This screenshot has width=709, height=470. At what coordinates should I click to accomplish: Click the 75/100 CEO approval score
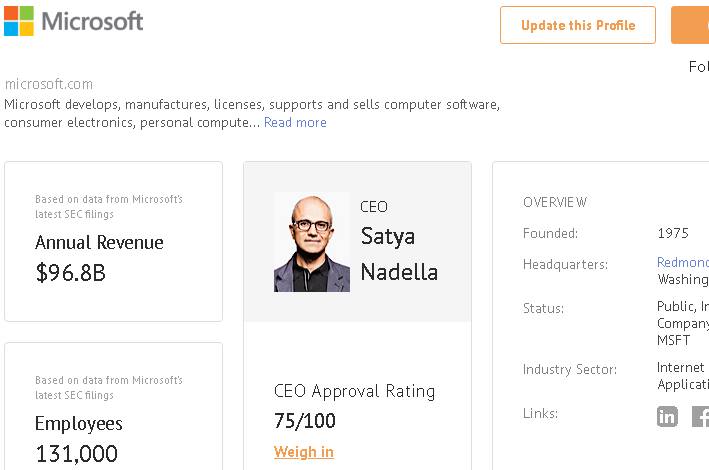[x=305, y=421]
